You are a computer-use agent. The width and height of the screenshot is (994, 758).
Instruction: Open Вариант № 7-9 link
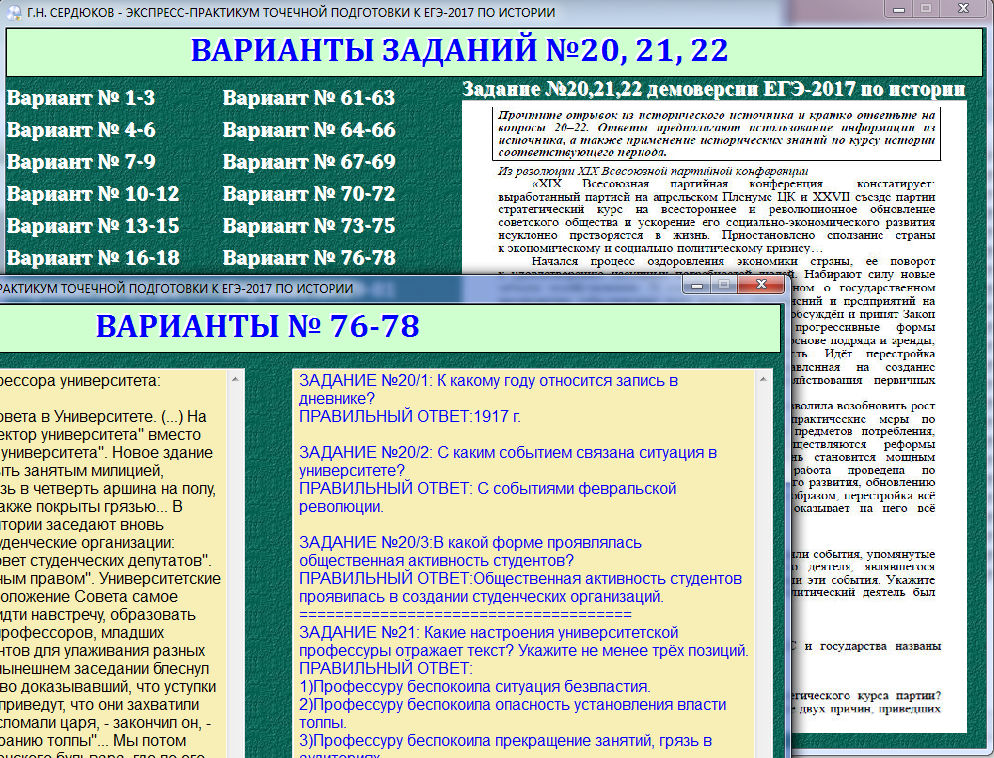coord(81,162)
